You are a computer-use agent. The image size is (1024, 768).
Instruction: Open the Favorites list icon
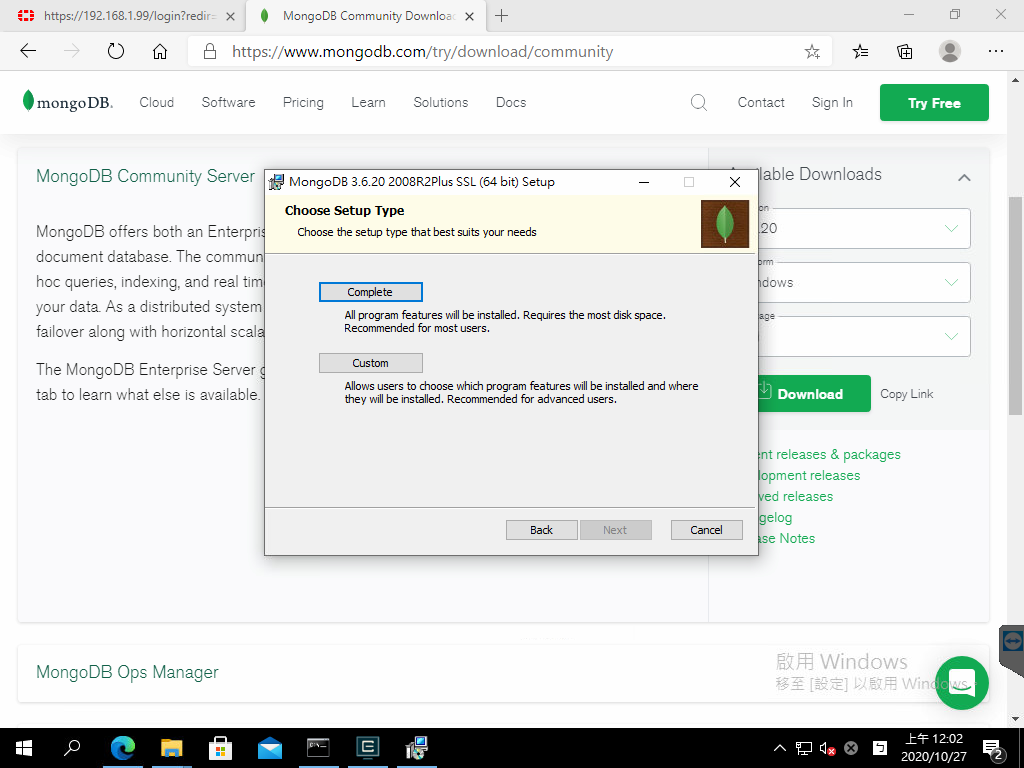tap(860, 51)
